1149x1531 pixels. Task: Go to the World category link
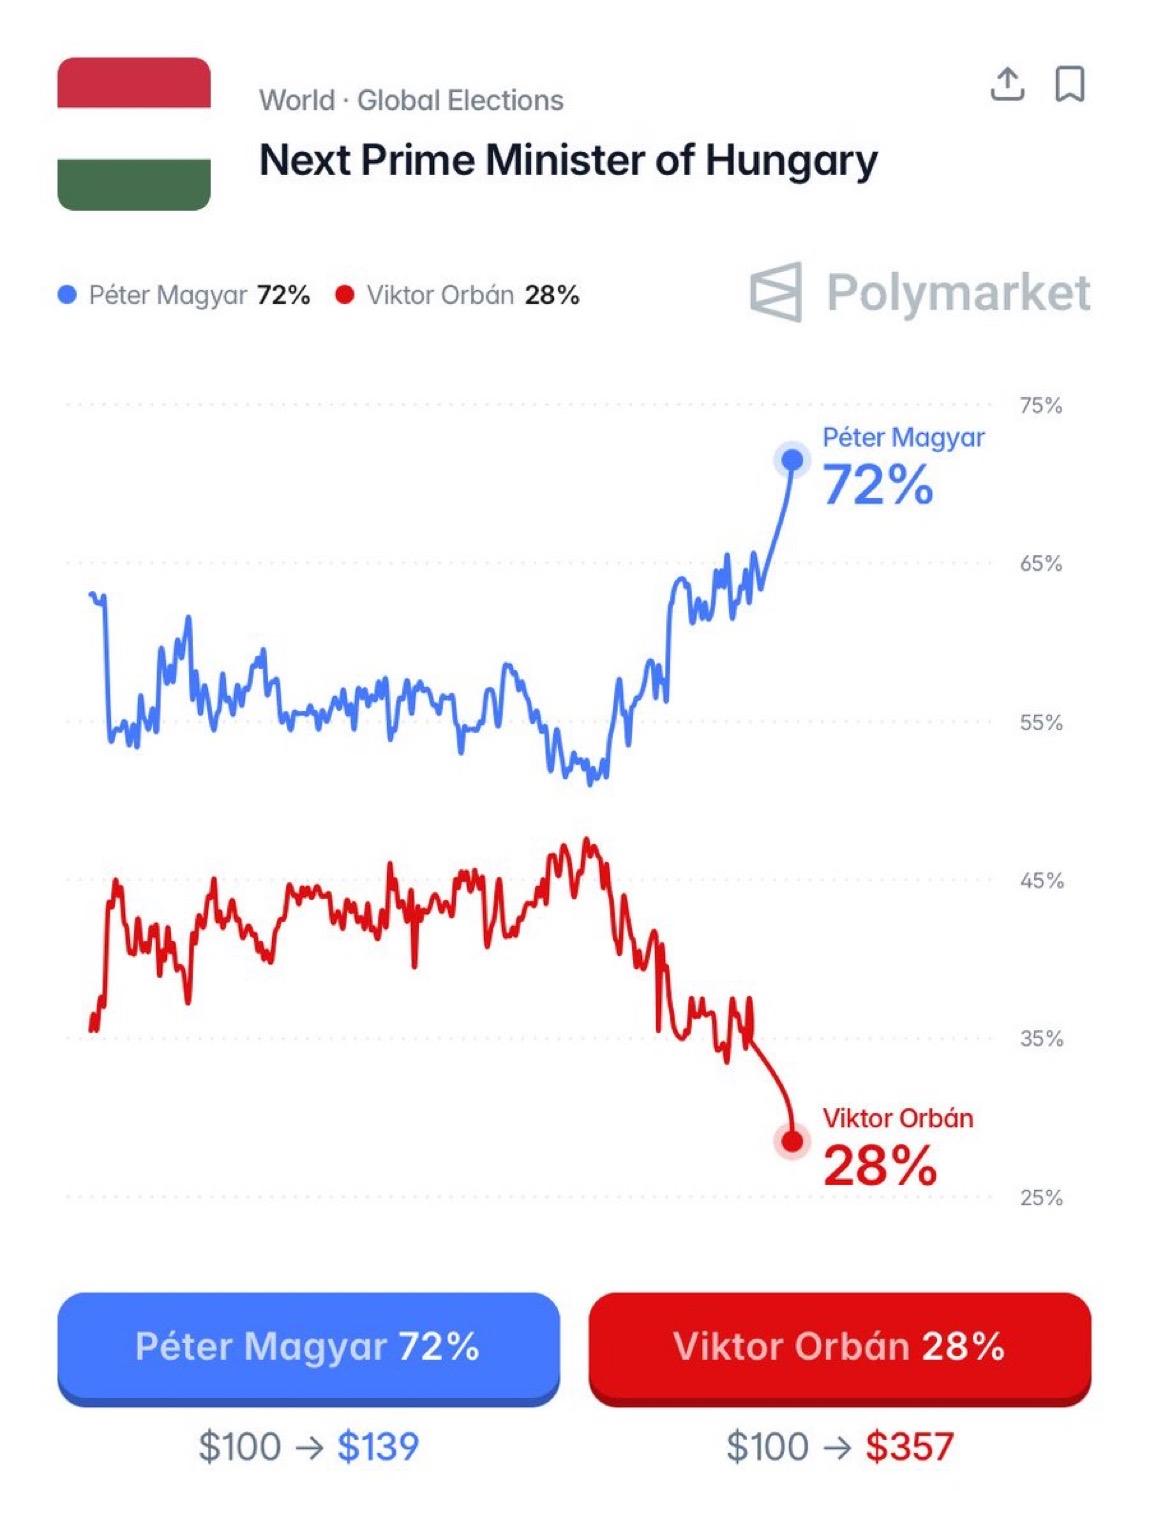(296, 100)
